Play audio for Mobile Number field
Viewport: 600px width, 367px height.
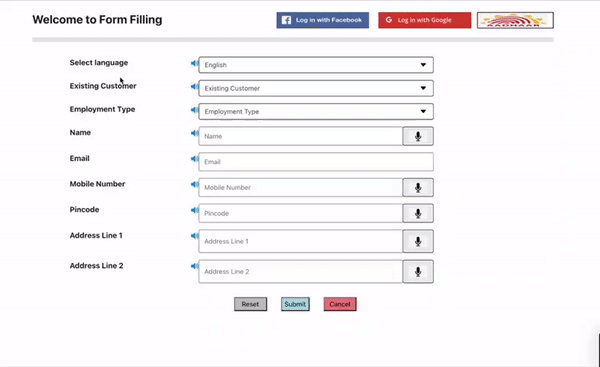(x=194, y=184)
